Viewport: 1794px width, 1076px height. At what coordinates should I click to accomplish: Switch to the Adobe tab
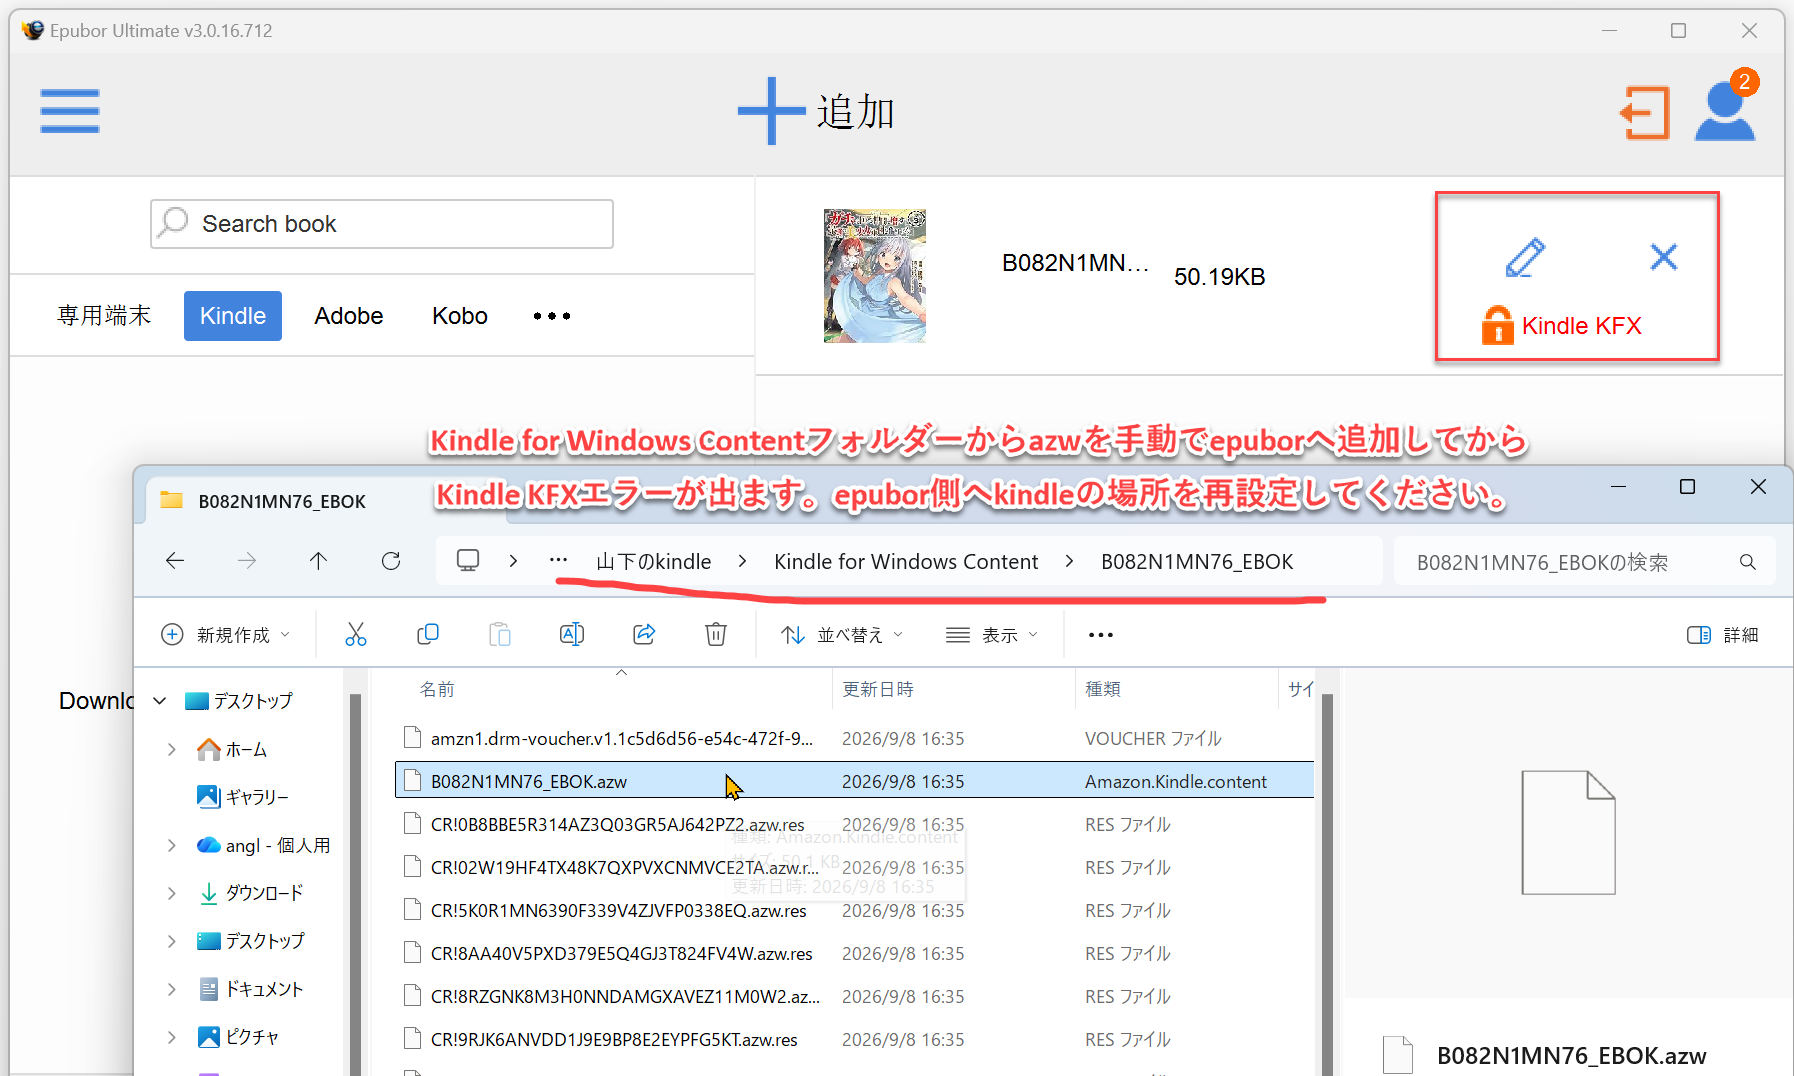[349, 316]
